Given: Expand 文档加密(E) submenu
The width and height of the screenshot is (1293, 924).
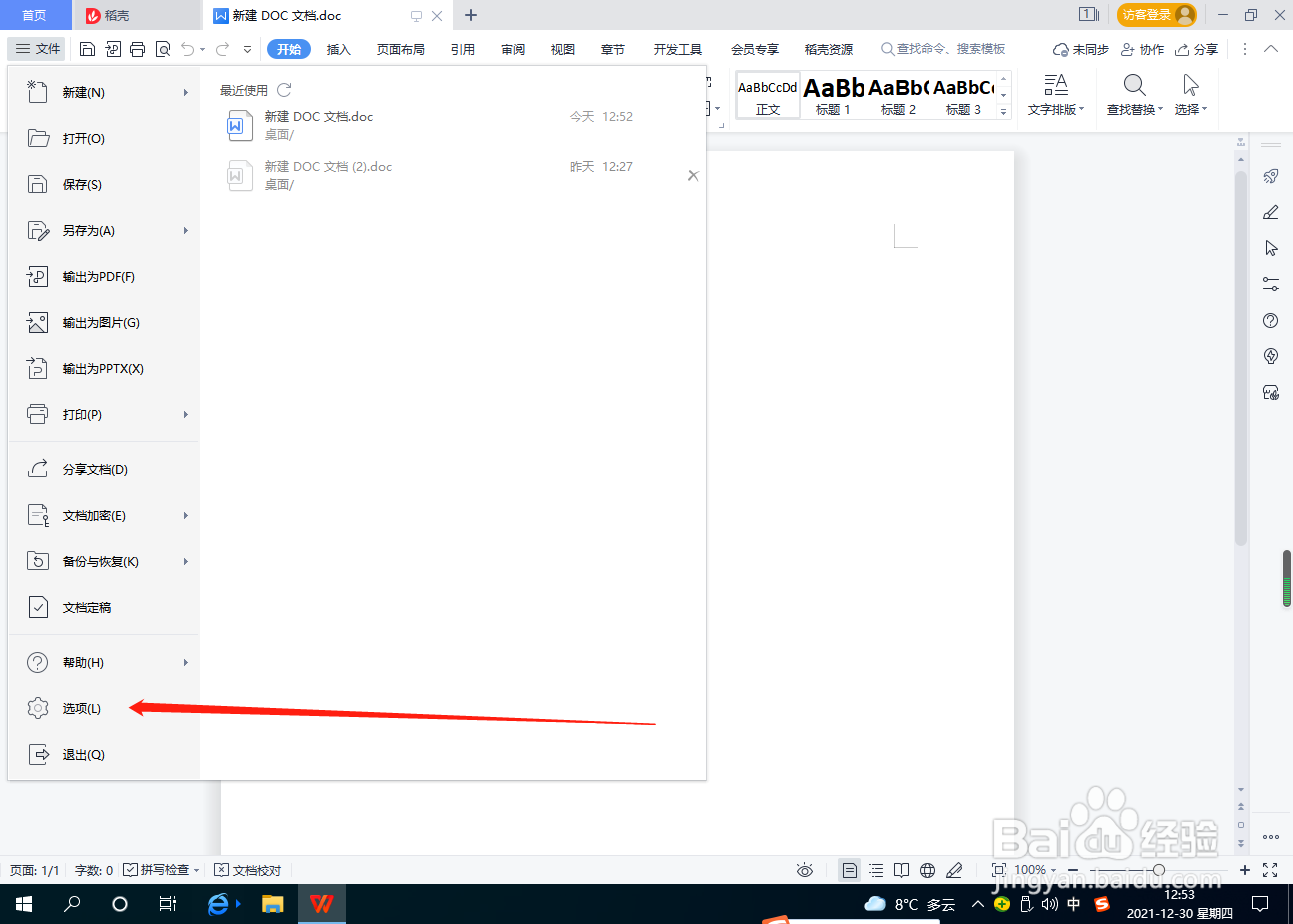Looking at the screenshot, I should pos(104,516).
